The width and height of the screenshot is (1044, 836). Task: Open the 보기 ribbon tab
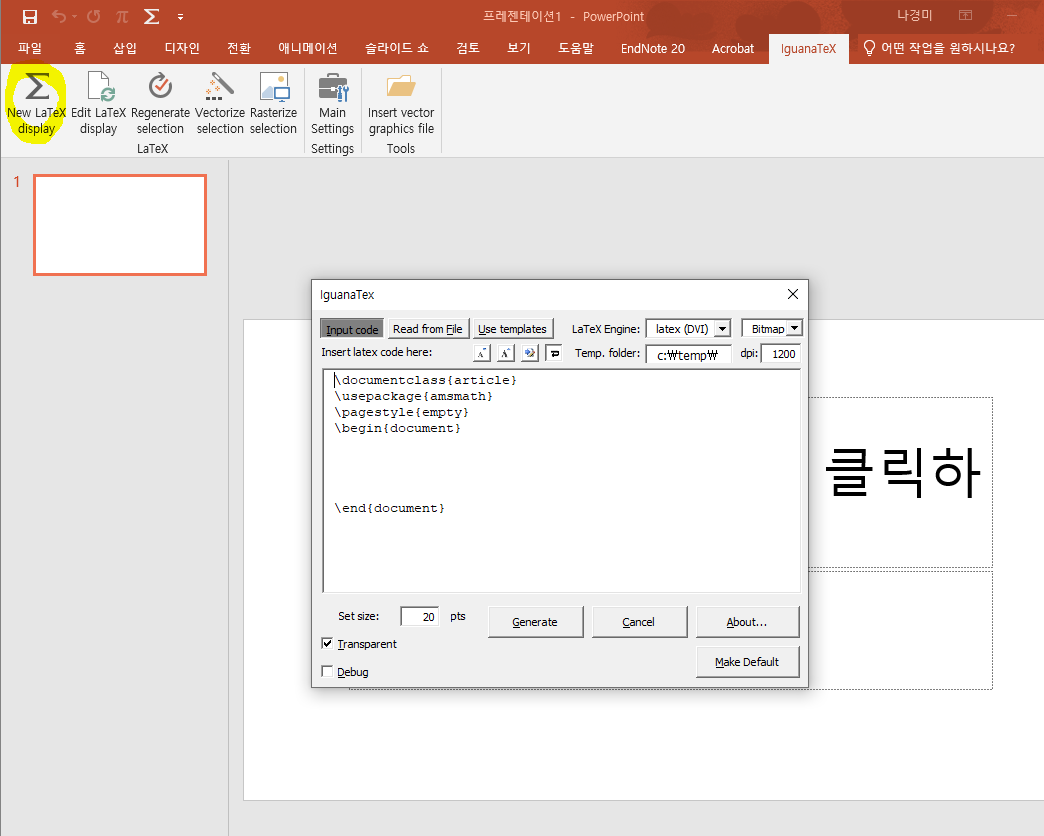(x=519, y=49)
